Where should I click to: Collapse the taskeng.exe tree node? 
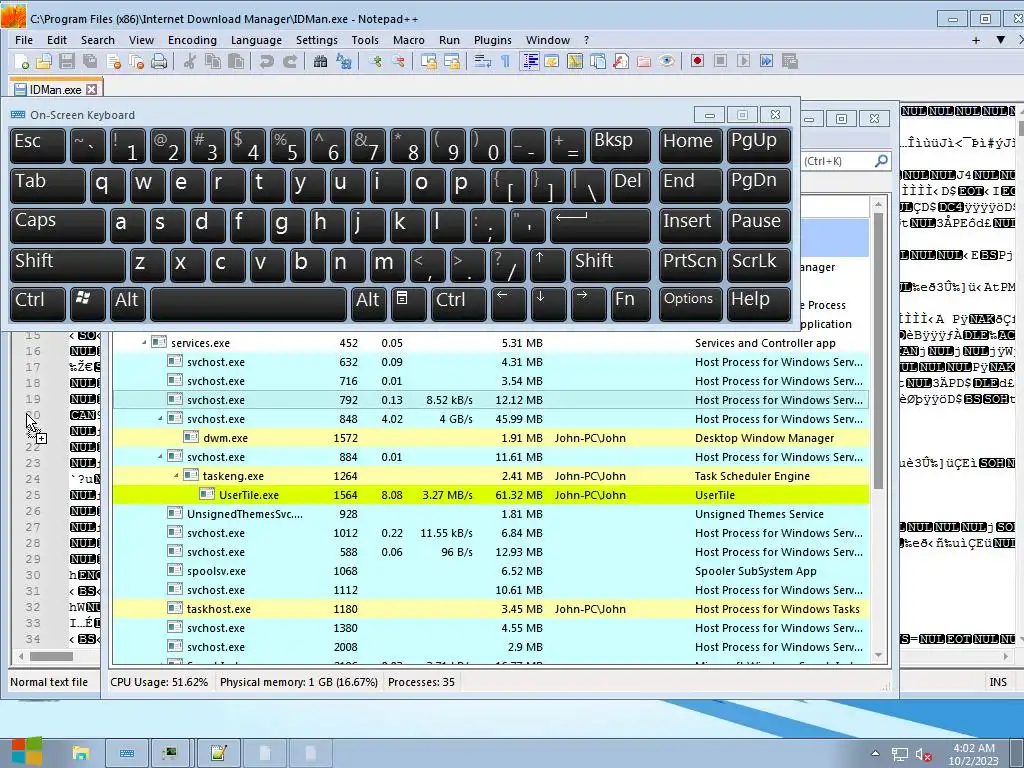176,475
